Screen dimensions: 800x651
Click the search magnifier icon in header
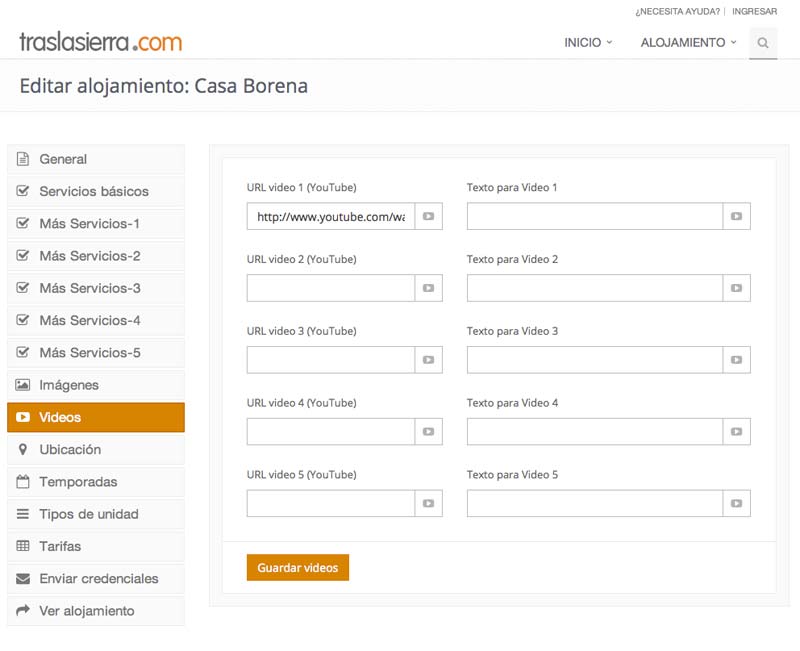763,43
